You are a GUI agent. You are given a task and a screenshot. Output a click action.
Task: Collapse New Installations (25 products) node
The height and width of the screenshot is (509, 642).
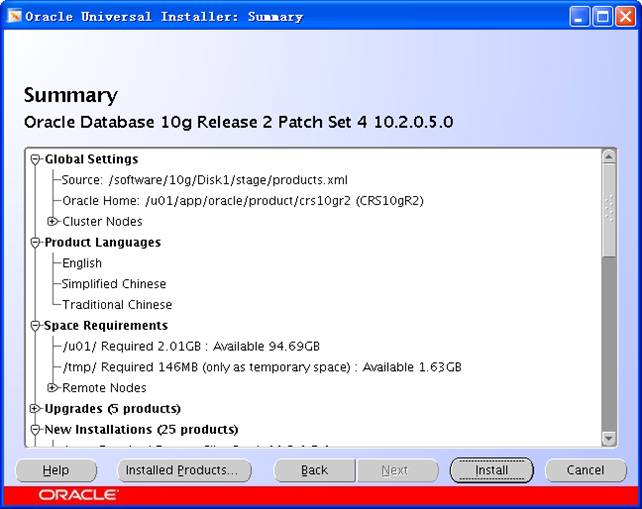[x=36, y=430]
